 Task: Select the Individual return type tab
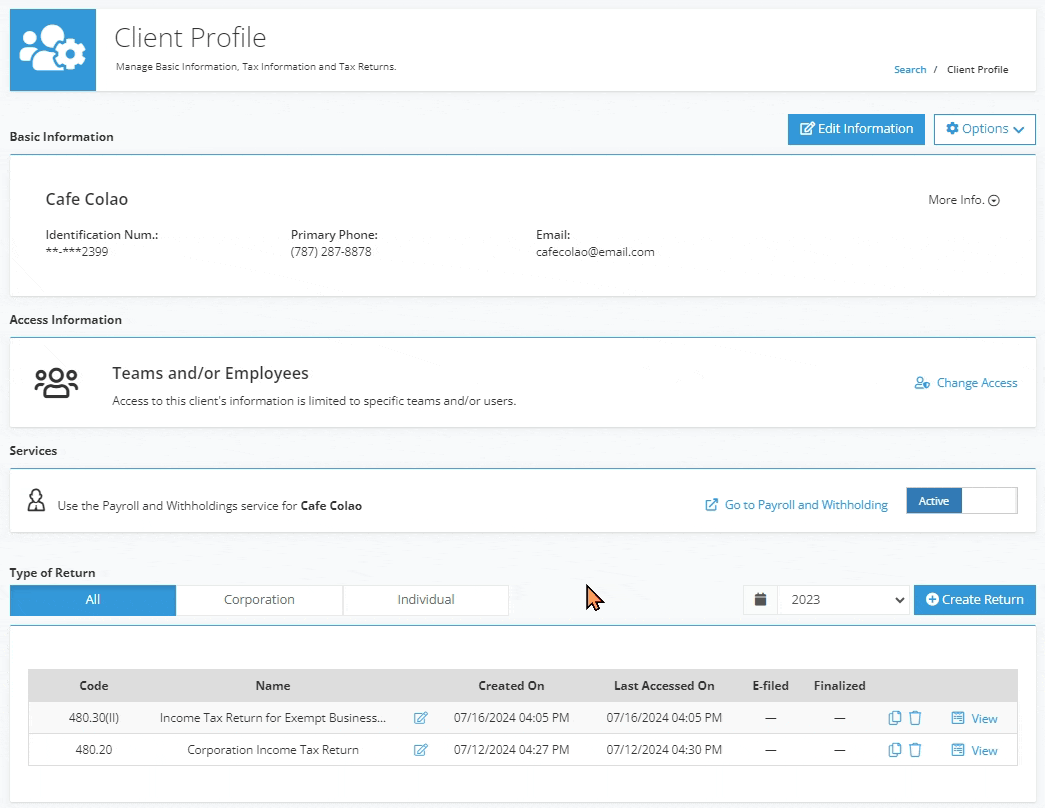(425, 600)
